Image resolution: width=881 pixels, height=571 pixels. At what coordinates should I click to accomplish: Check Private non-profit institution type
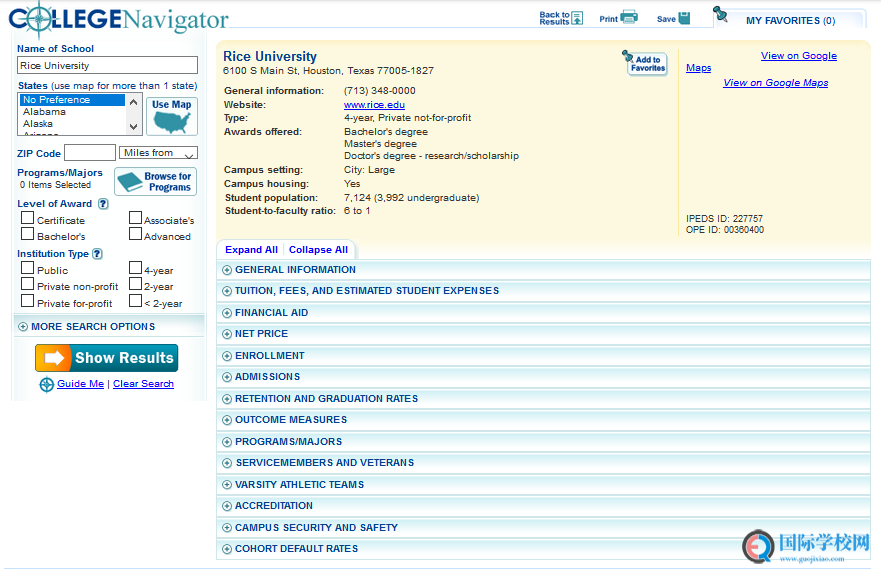pos(28,283)
